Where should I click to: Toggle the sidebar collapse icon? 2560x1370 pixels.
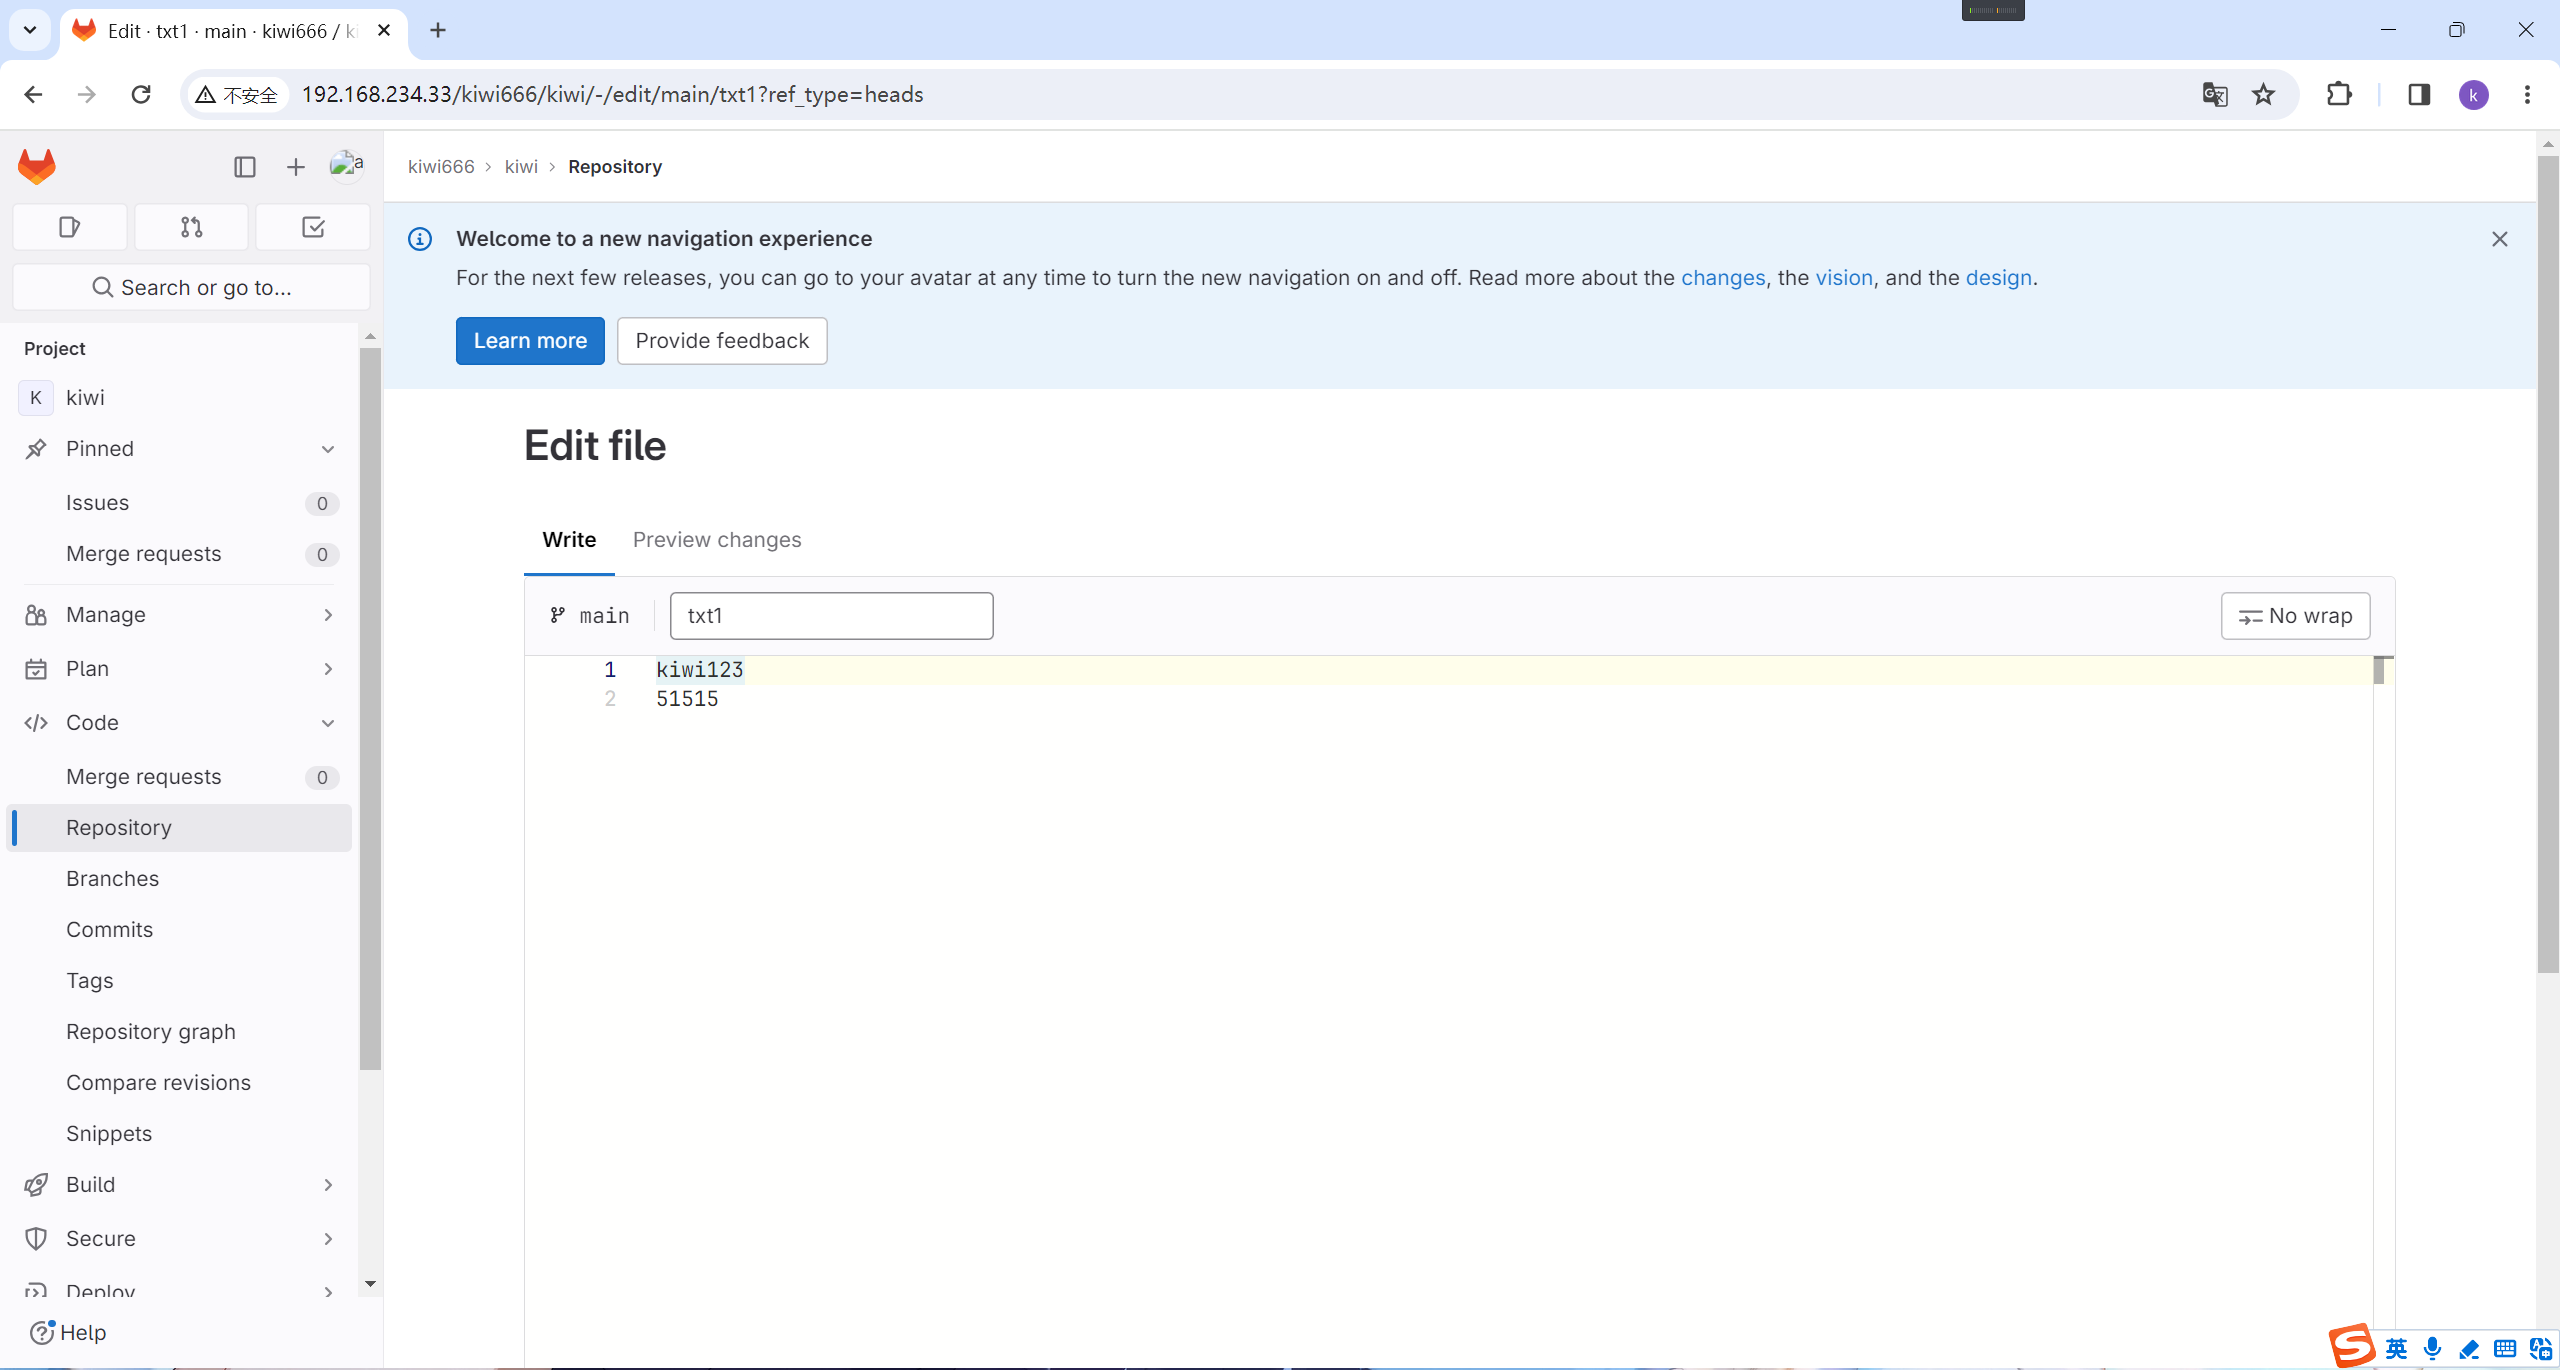[245, 167]
